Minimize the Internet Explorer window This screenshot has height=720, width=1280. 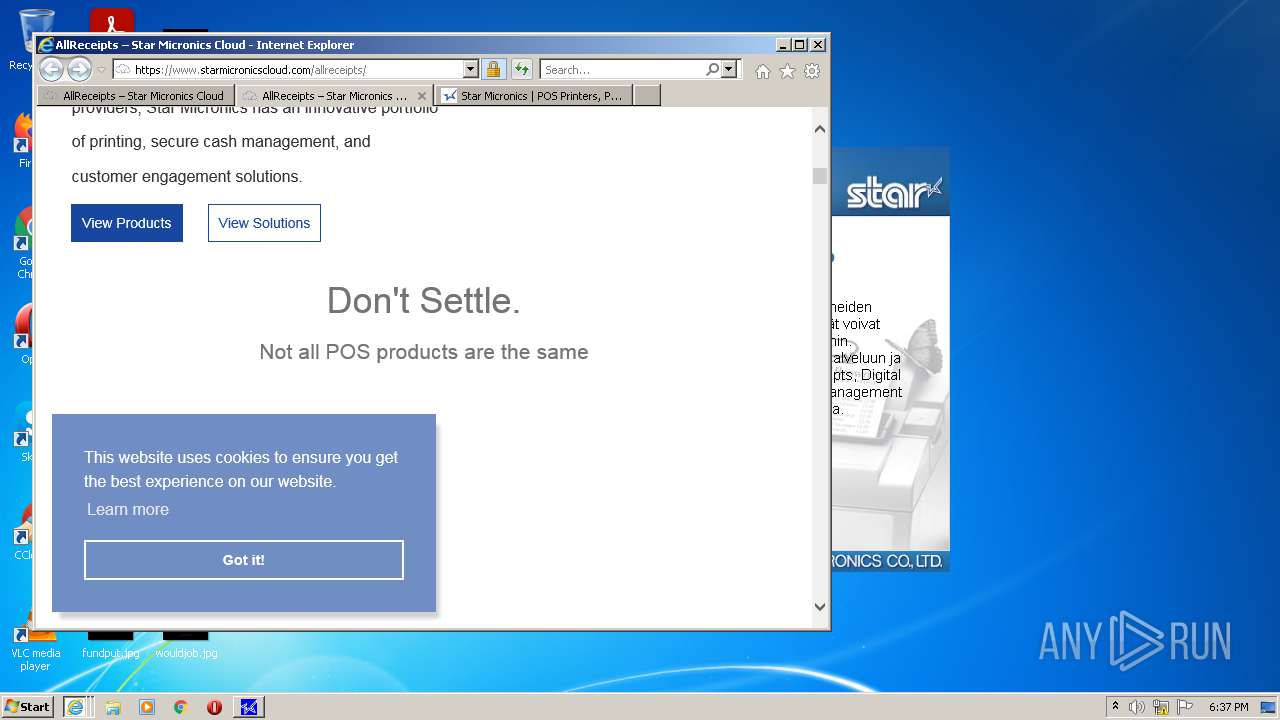click(782, 45)
